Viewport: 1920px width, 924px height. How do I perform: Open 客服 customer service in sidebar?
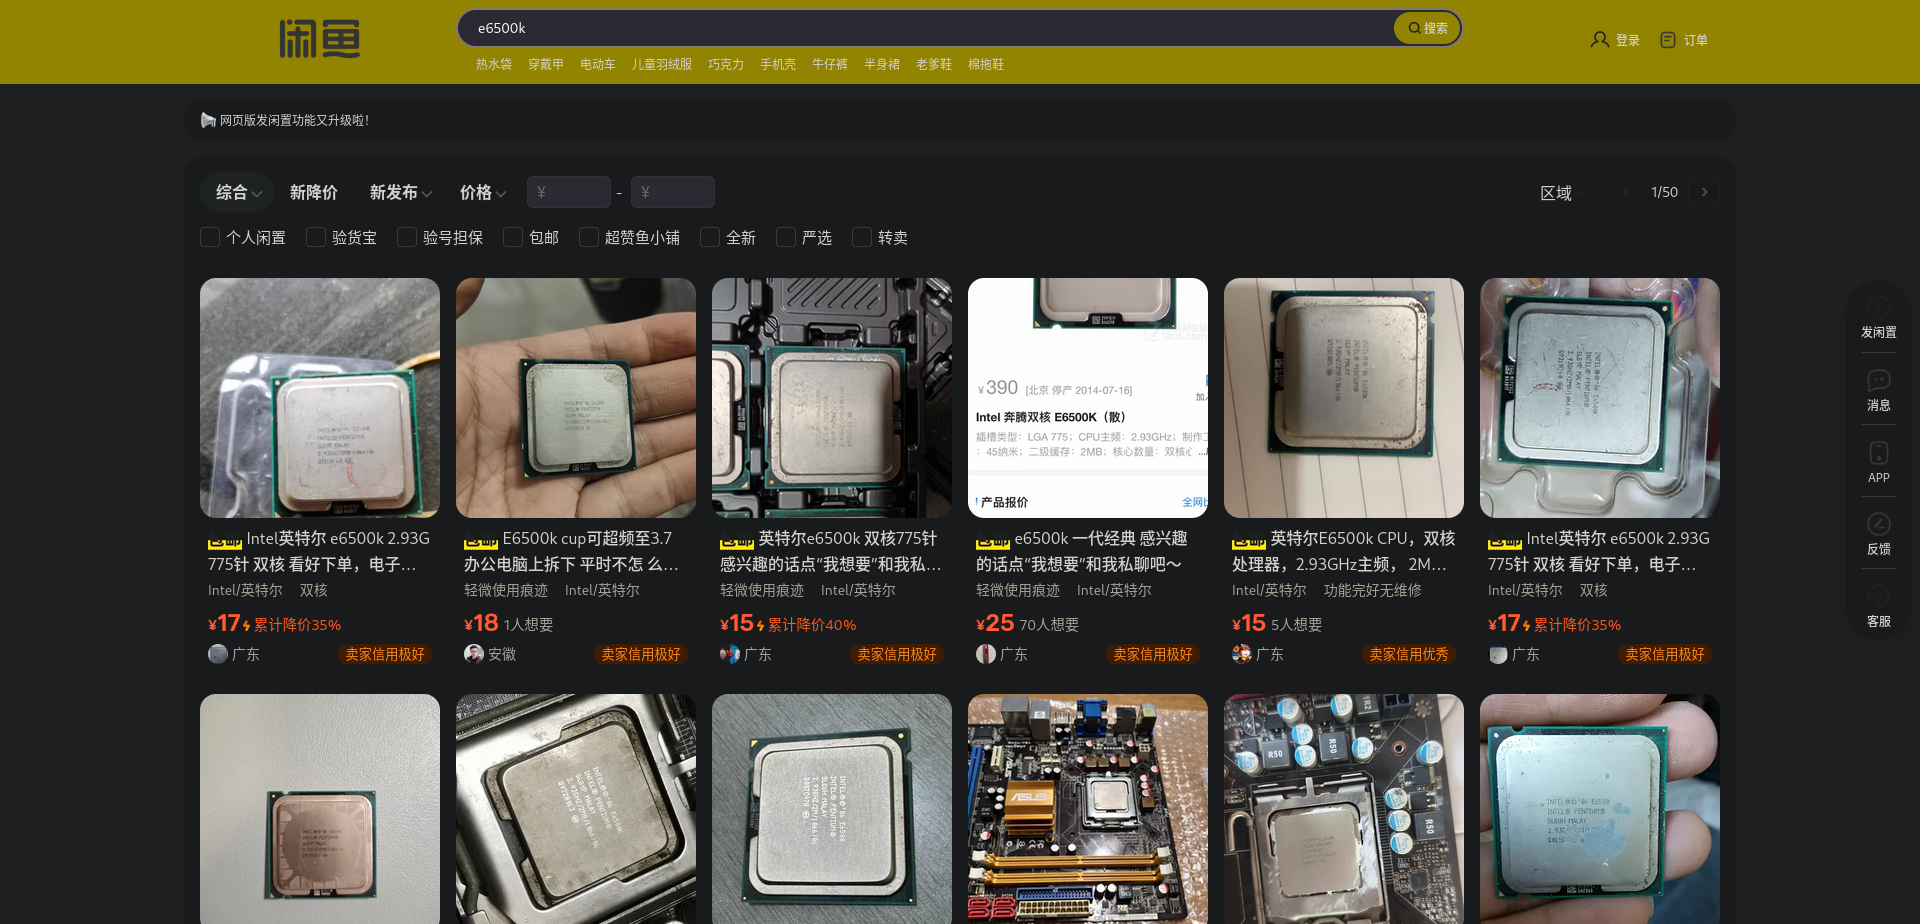[x=1879, y=606]
